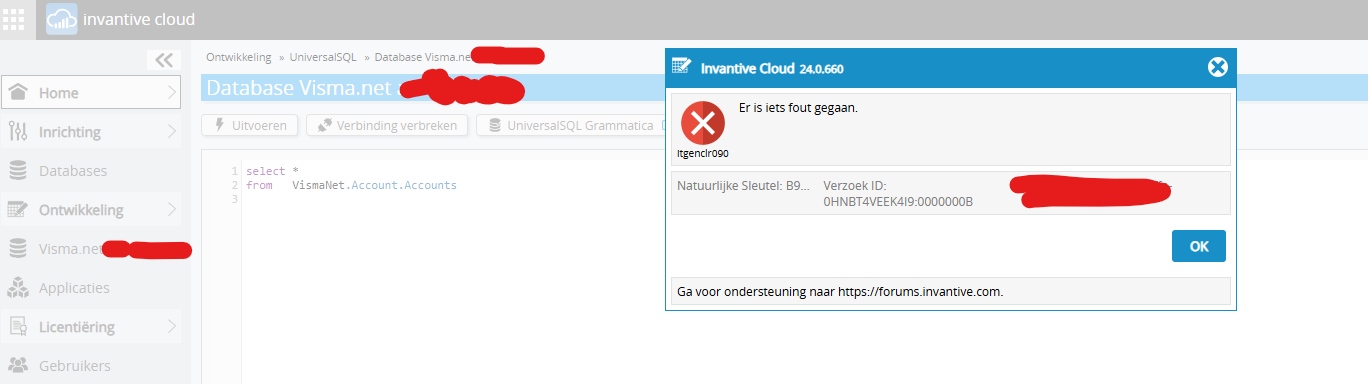Image resolution: width=1368 pixels, height=384 pixels.
Task: Click the lightning bolt Uitvoeren icon
Action: pyautogui.click(x=219, y=125)
